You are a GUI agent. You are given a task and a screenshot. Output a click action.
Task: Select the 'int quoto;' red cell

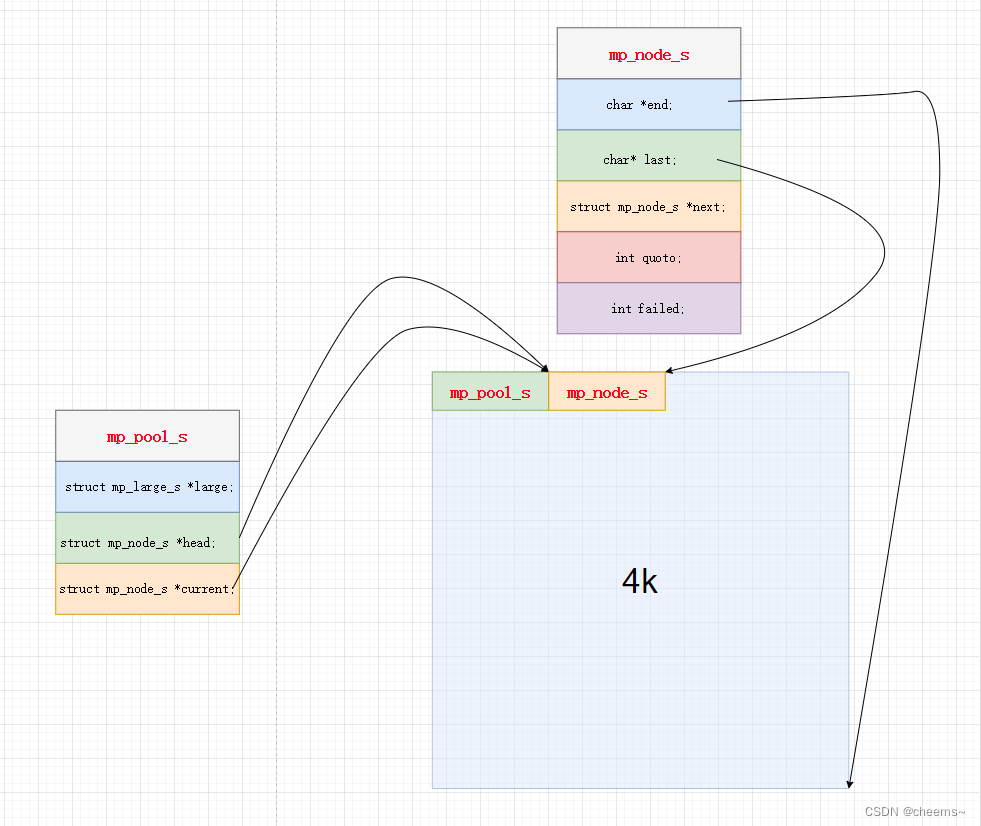click(649, 257)
